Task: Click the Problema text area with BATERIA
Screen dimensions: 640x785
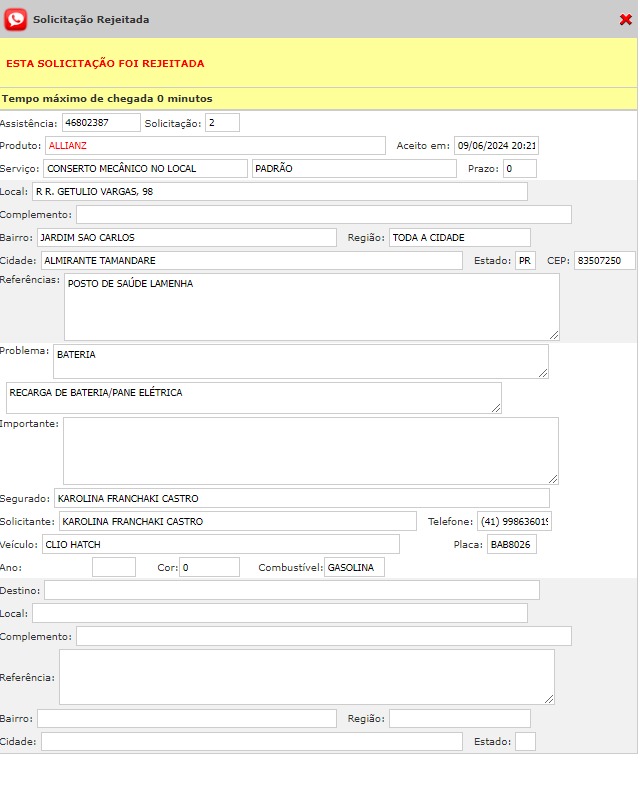Action: [300, 362]
